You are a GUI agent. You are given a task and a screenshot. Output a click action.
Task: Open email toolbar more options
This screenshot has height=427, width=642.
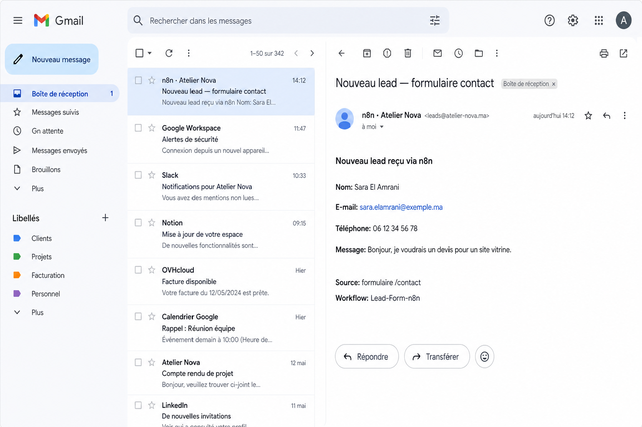point(497,53)
